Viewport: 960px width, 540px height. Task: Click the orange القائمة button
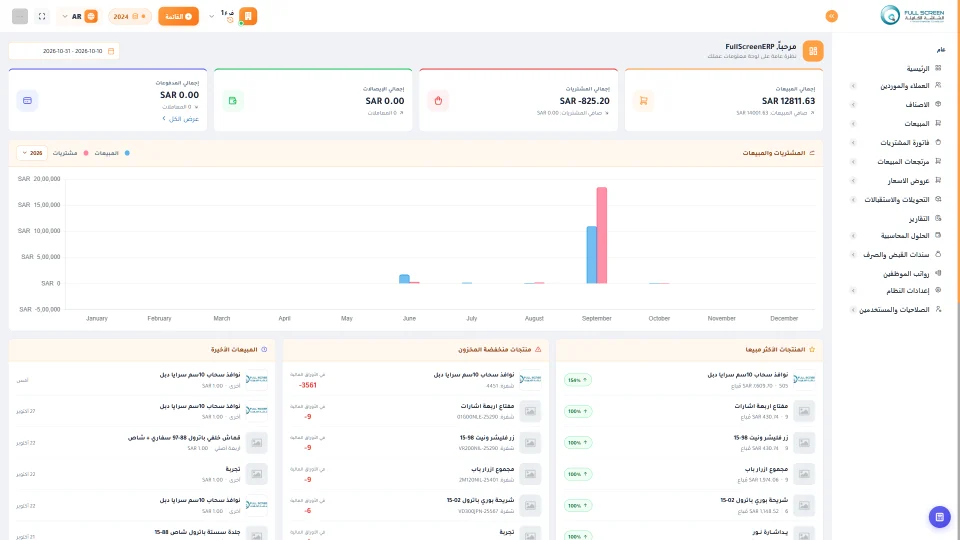tap(178, 17)
